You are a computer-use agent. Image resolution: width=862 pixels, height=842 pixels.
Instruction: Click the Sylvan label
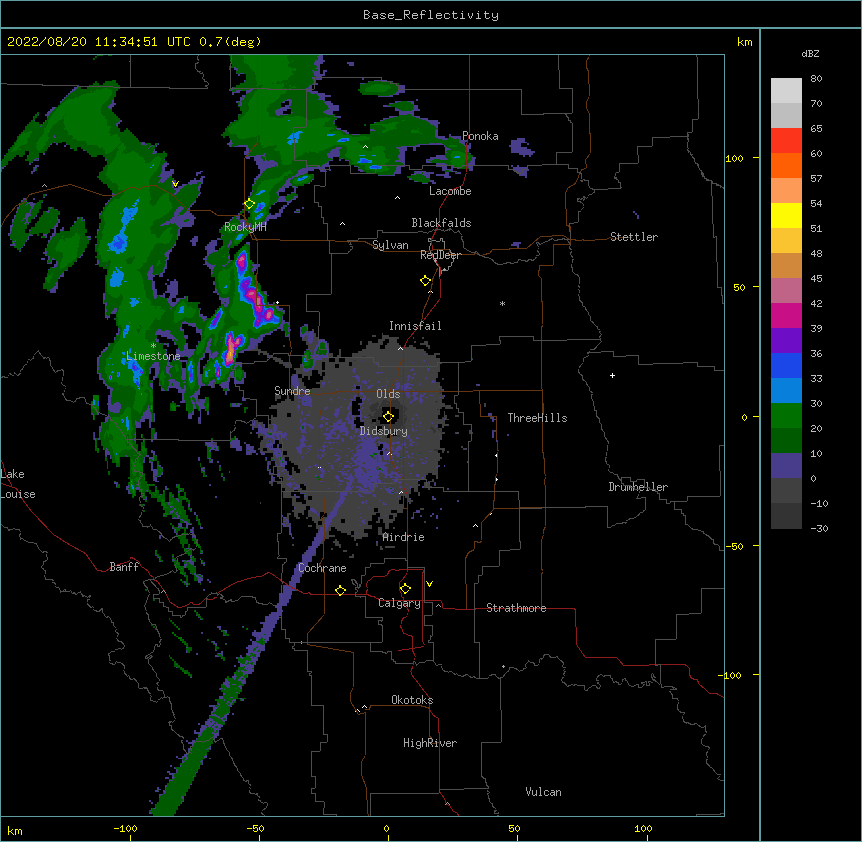(390, 245)
